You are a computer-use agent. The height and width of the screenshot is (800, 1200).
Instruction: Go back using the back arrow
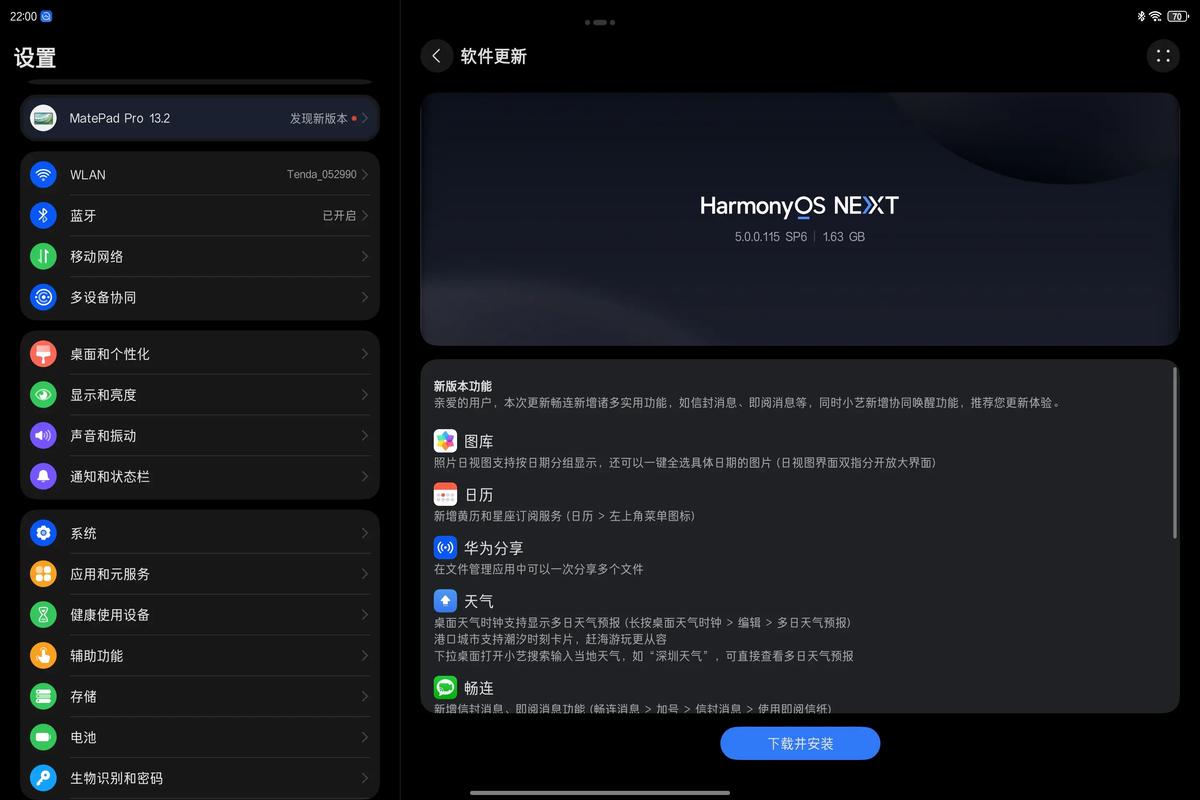(x=436, y=56)
